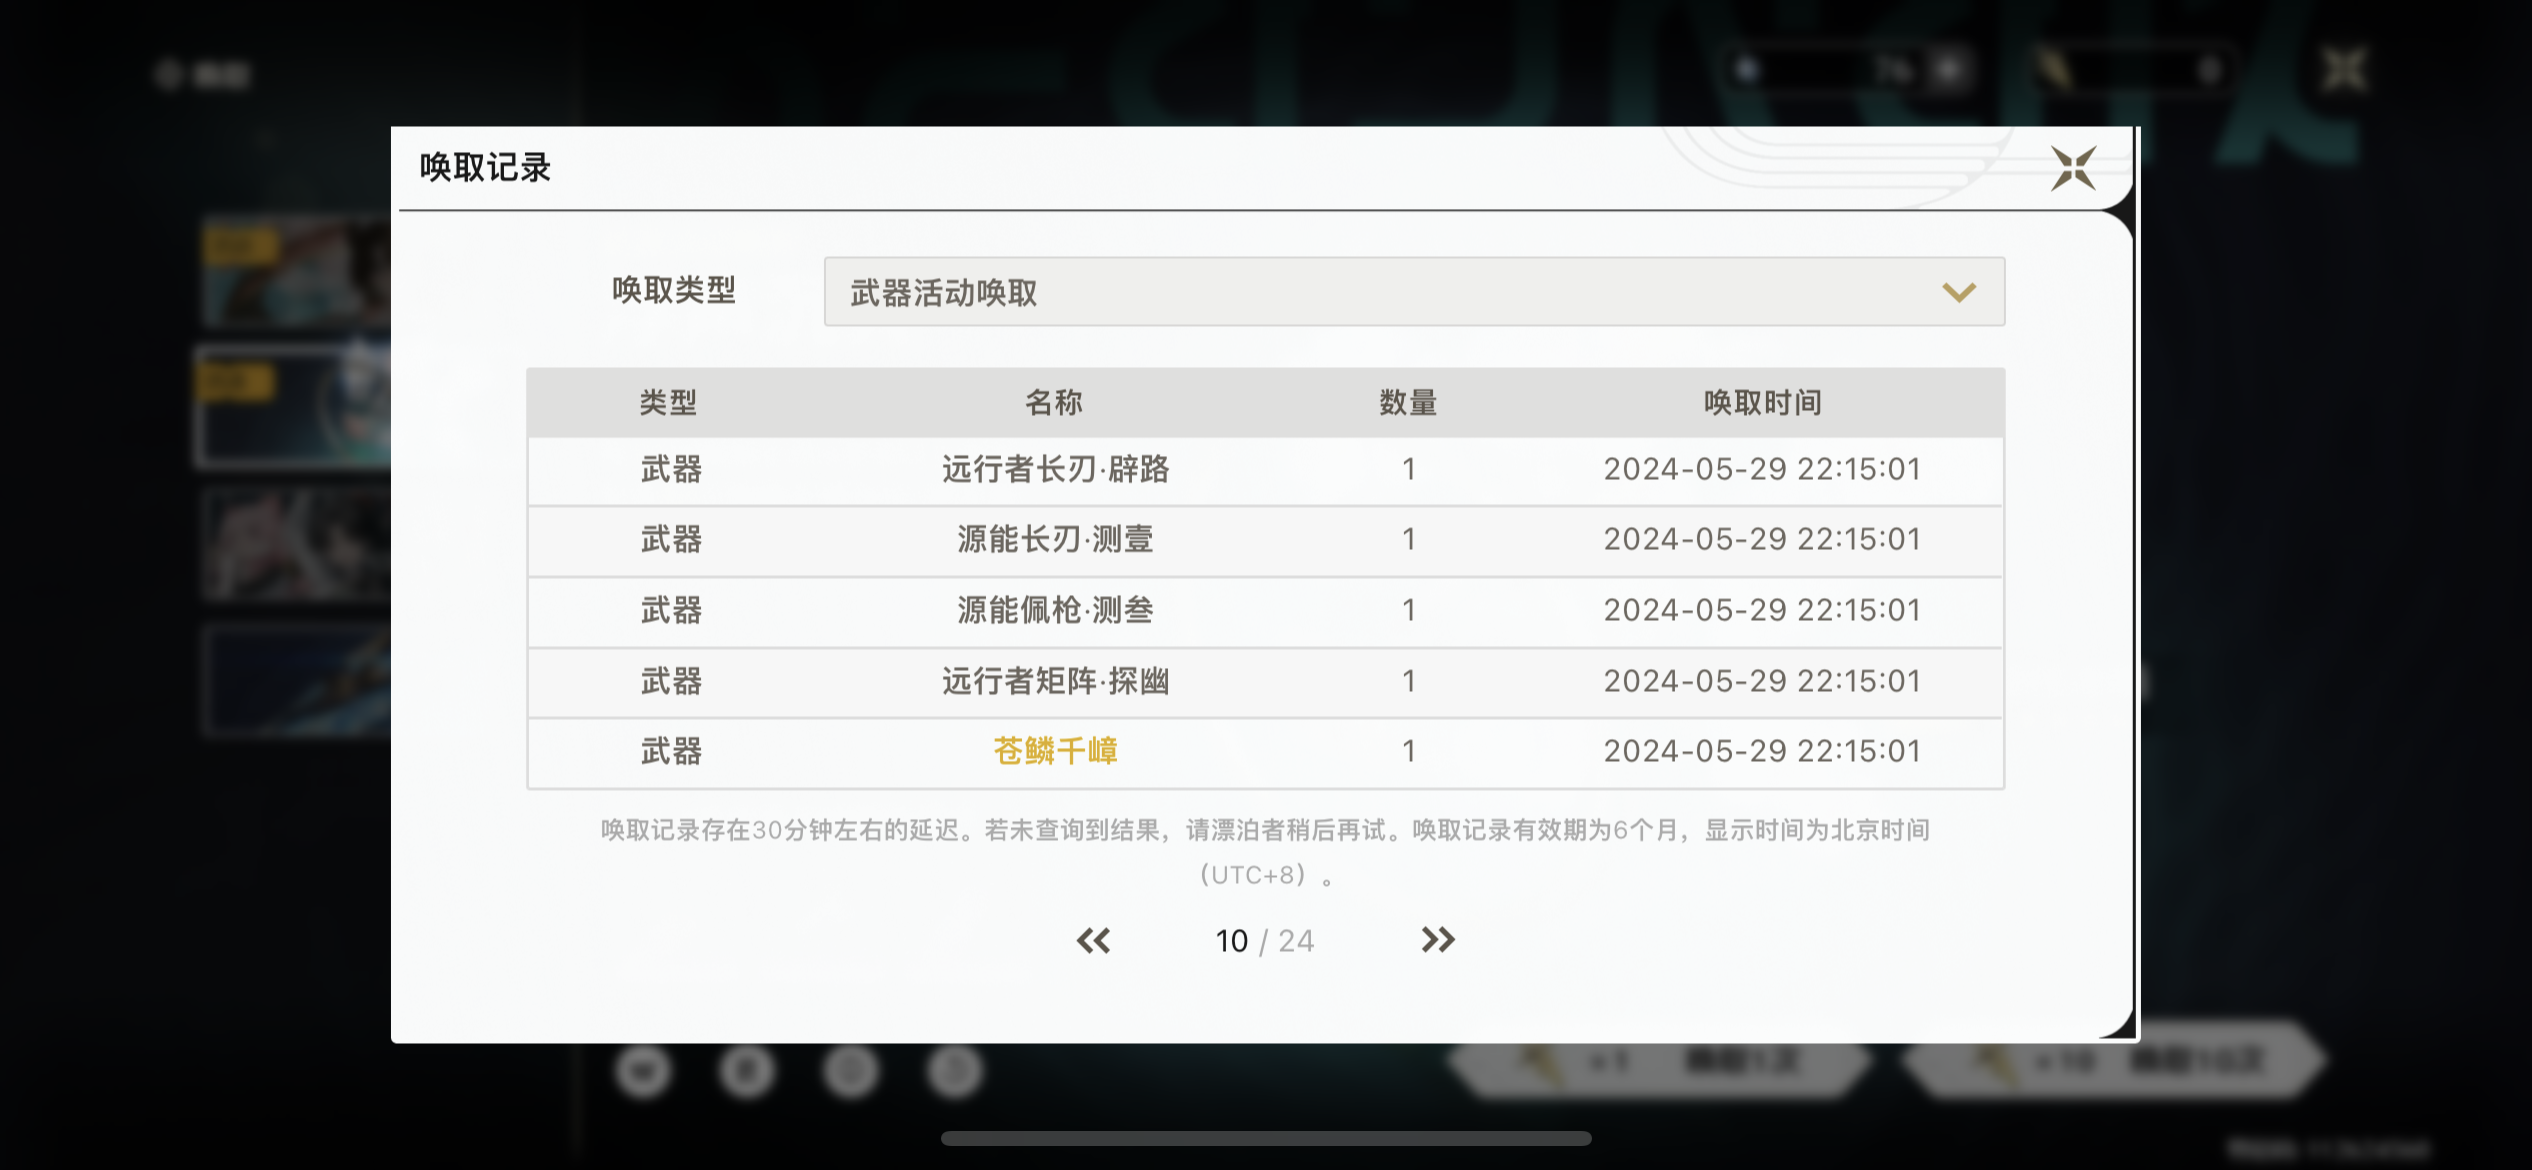Click the golden 苍鳞千嶂 weapon name
The height and width of the screenshot is (1170, 2532).
click(x=1055, y=751)
